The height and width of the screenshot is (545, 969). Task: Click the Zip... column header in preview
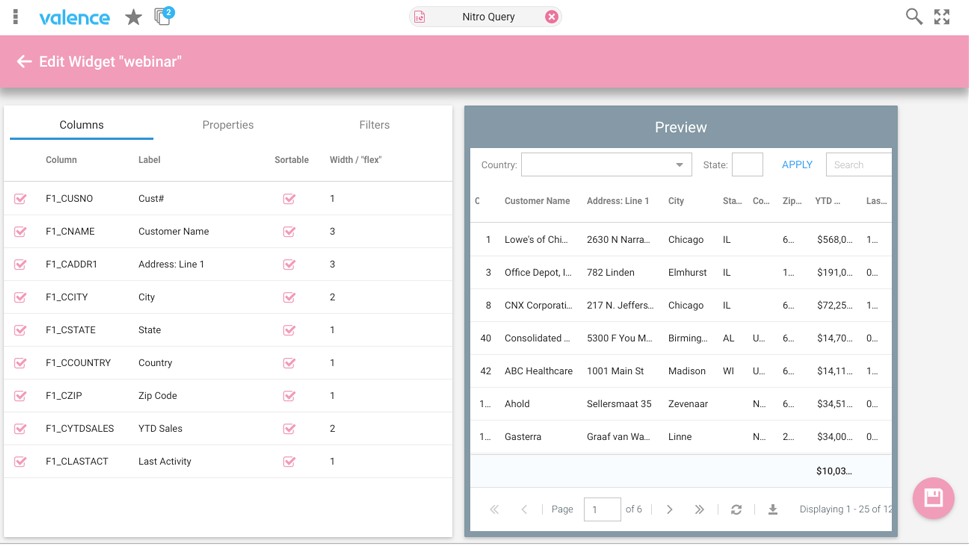792,201
